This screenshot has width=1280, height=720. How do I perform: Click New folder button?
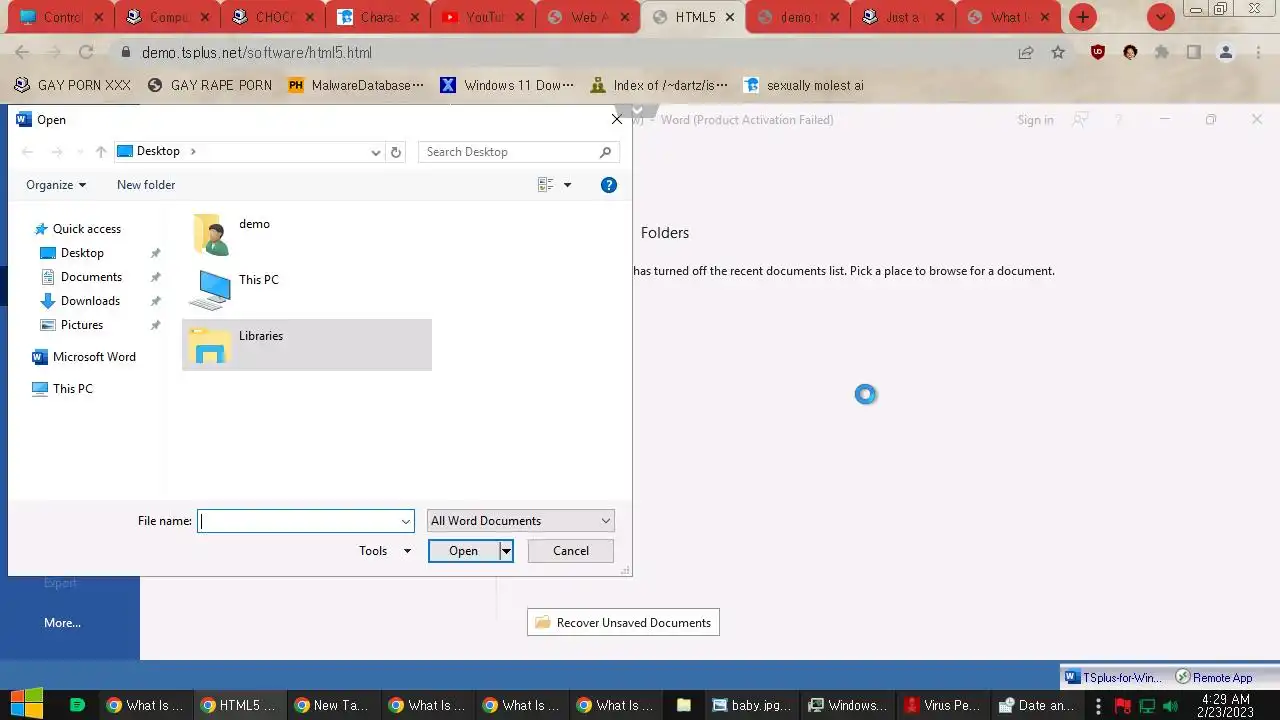(x=146, y=185)
